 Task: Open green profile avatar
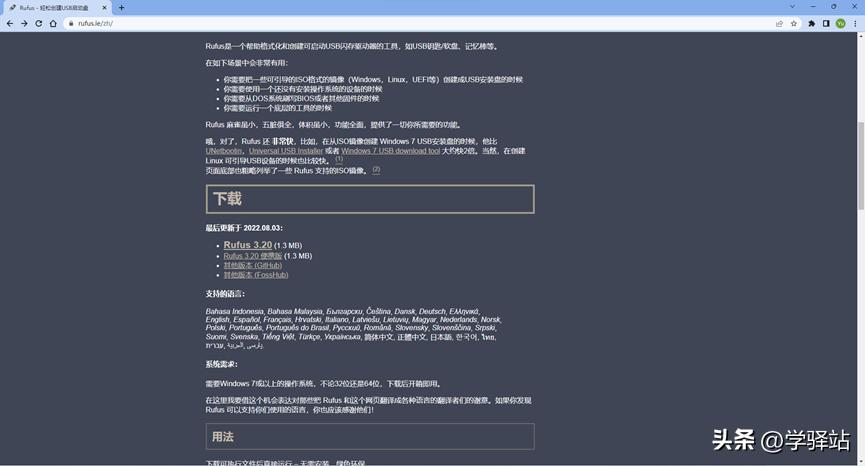pyautogui.click(x=840, y=24)
